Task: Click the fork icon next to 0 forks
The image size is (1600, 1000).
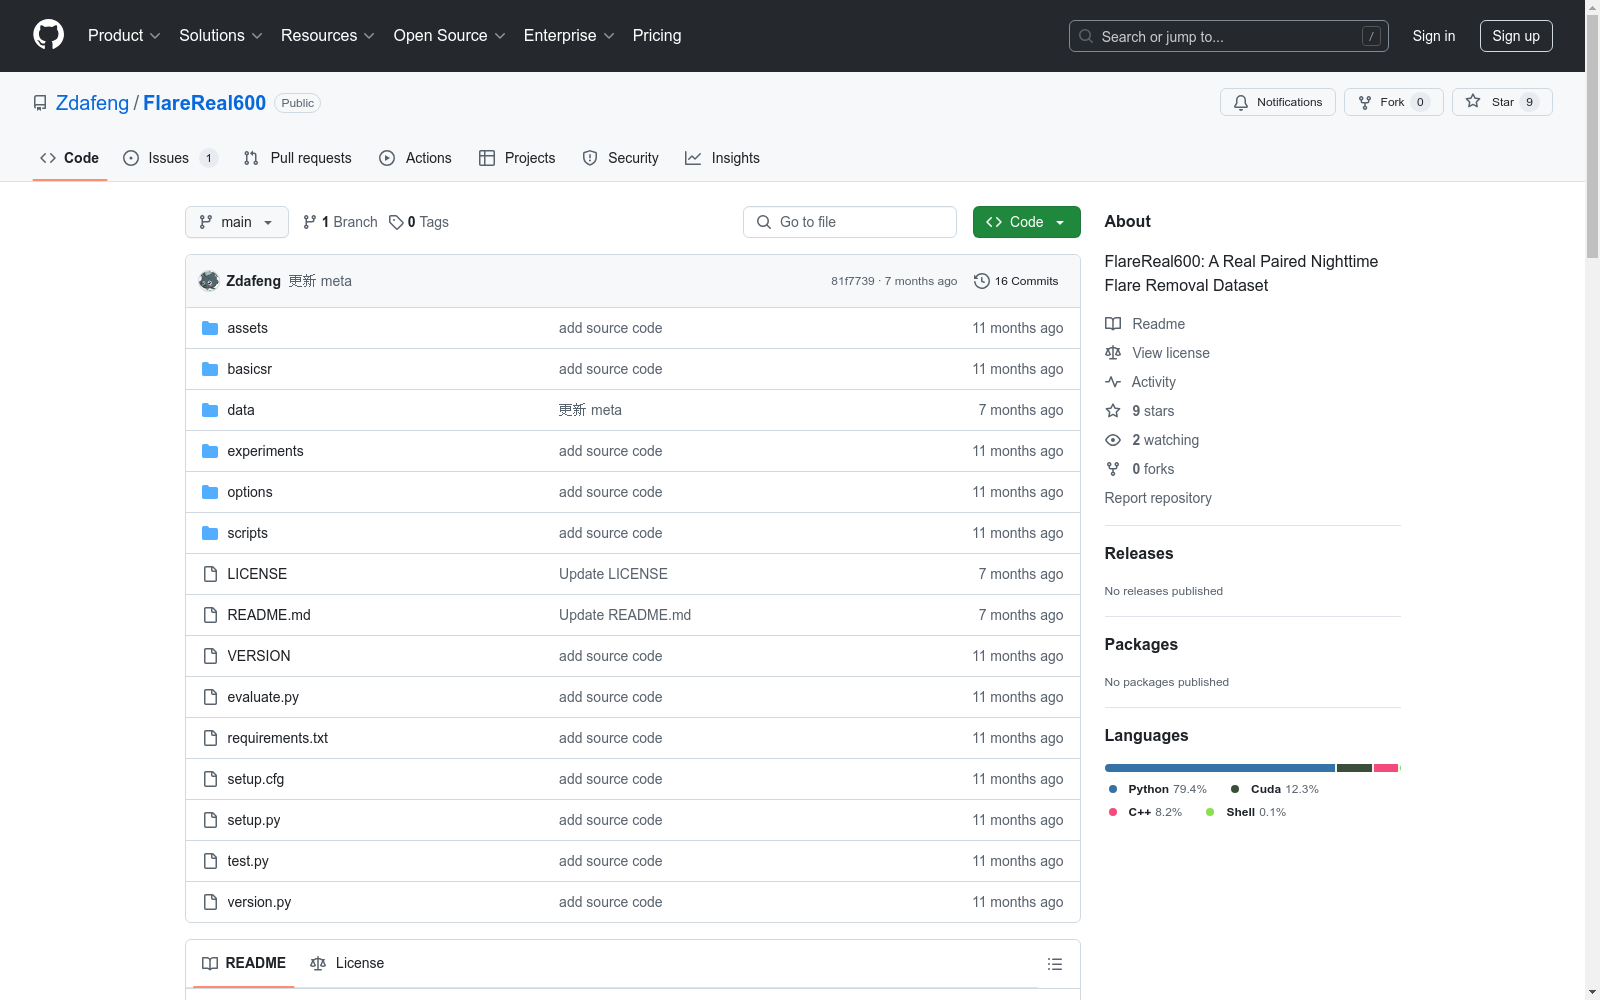Action: (1113, 469)
